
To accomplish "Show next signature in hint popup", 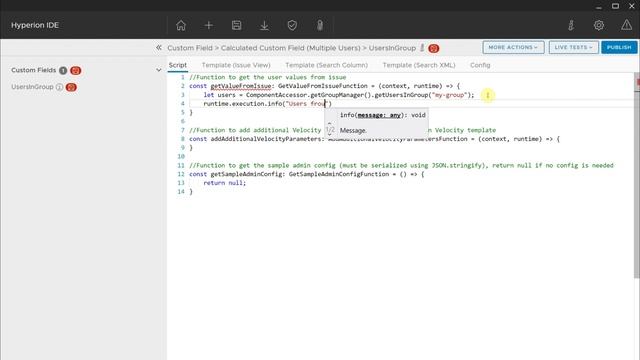I will pos(329,134).
